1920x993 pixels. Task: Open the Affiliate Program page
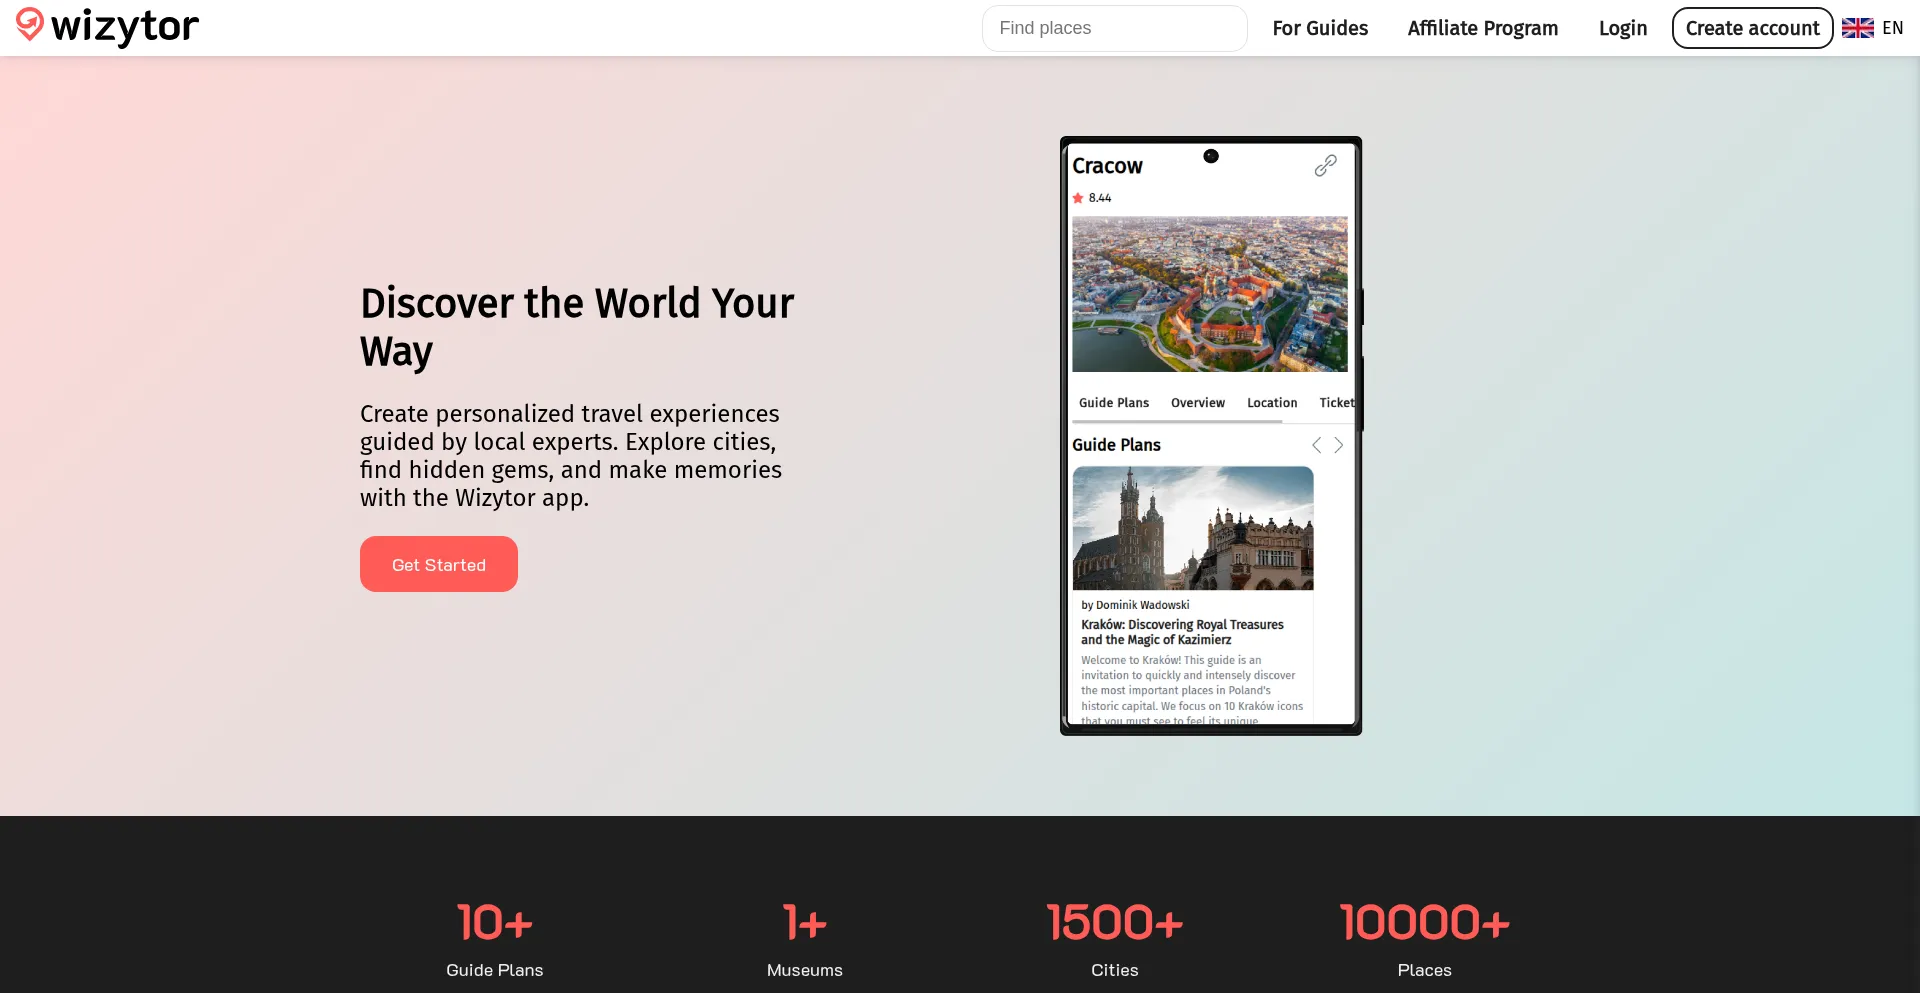(1483, 28)
